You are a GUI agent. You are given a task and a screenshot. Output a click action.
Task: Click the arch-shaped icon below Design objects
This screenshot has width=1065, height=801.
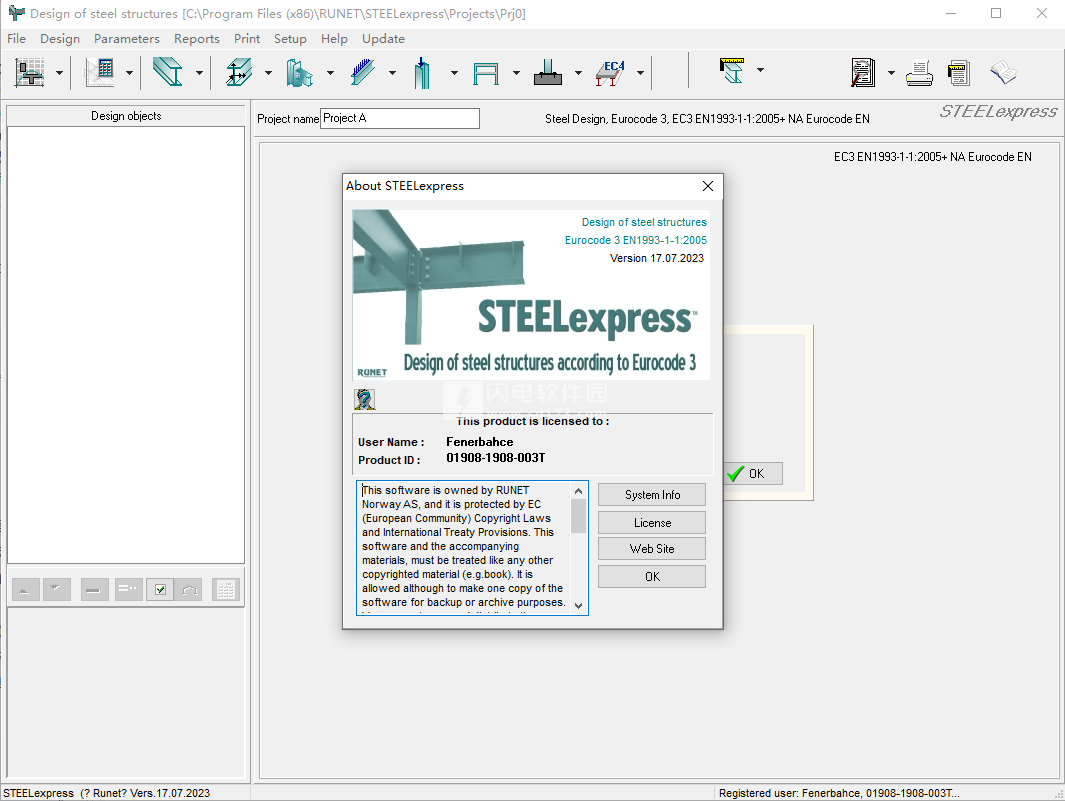(x=190, y=590)
